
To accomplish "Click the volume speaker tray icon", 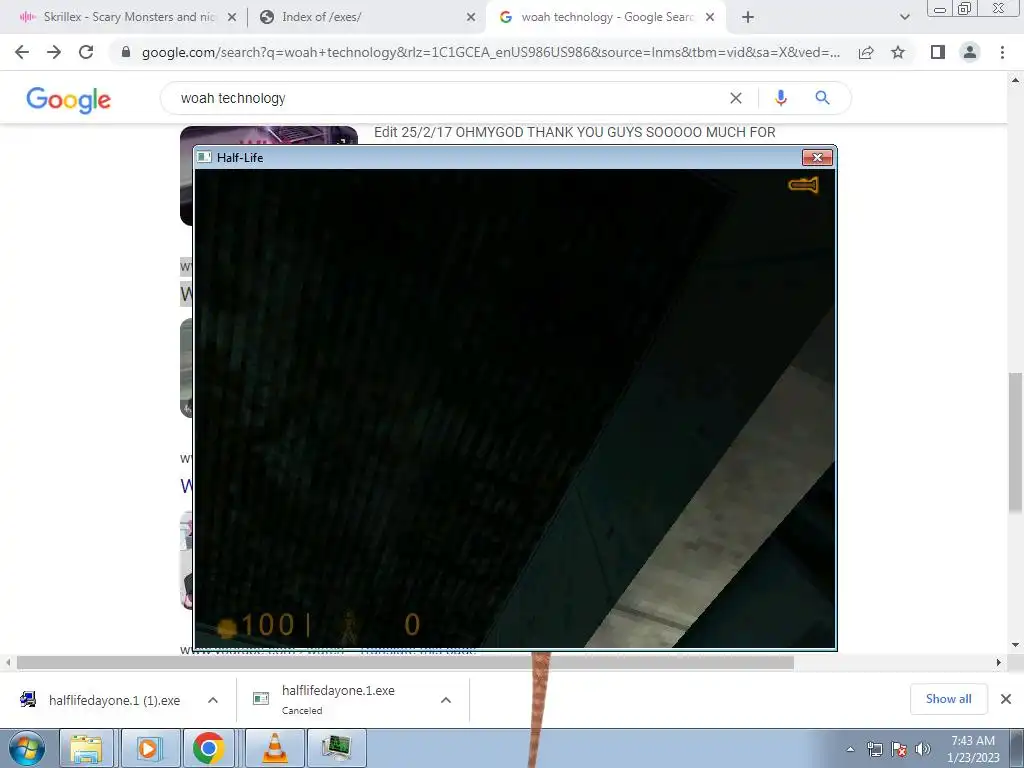I will [923, 749].
